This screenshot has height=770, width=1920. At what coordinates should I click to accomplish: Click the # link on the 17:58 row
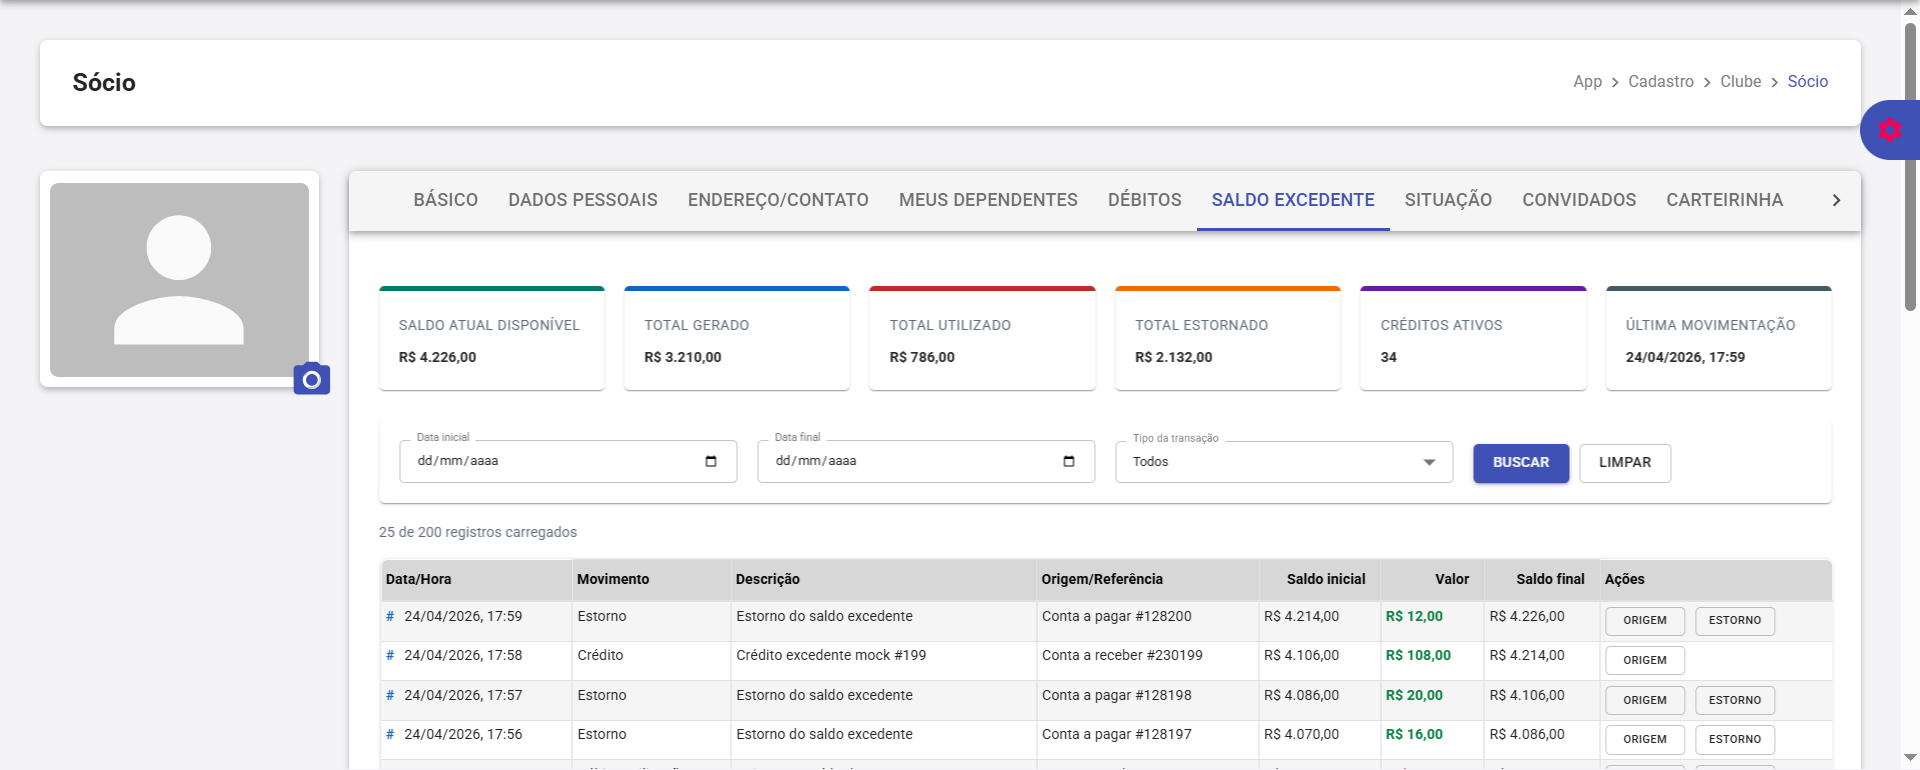[x=390, y=655]
